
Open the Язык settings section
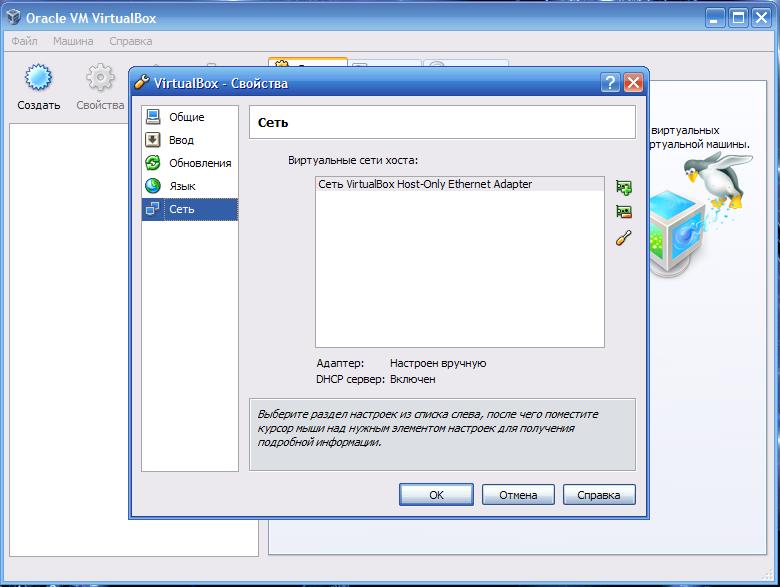190,186
